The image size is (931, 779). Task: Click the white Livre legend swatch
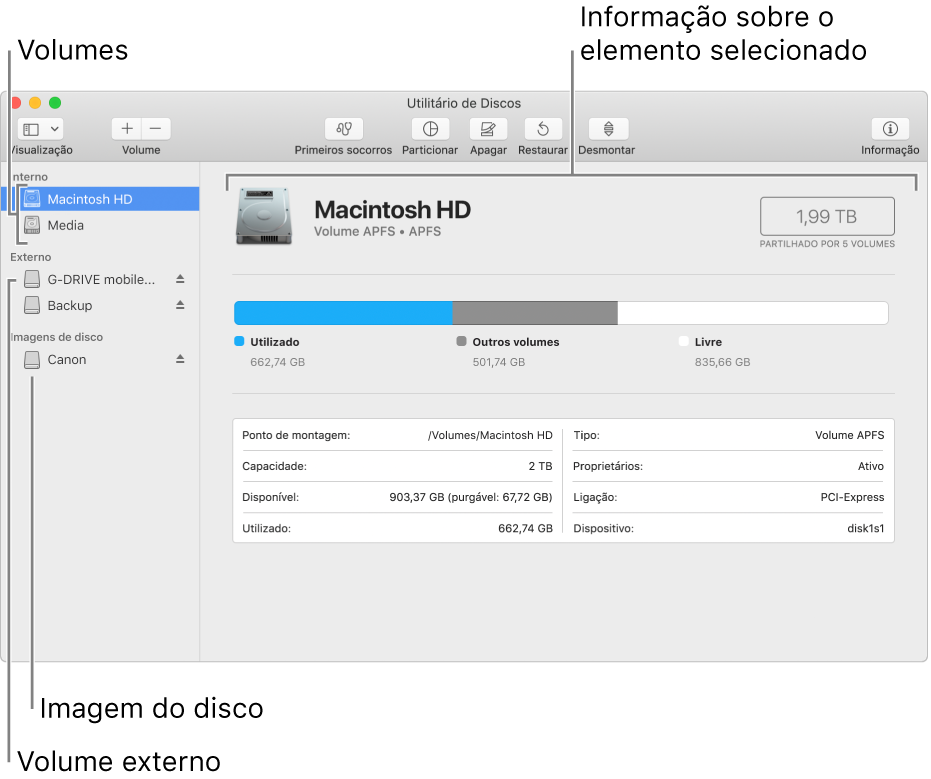683,341
